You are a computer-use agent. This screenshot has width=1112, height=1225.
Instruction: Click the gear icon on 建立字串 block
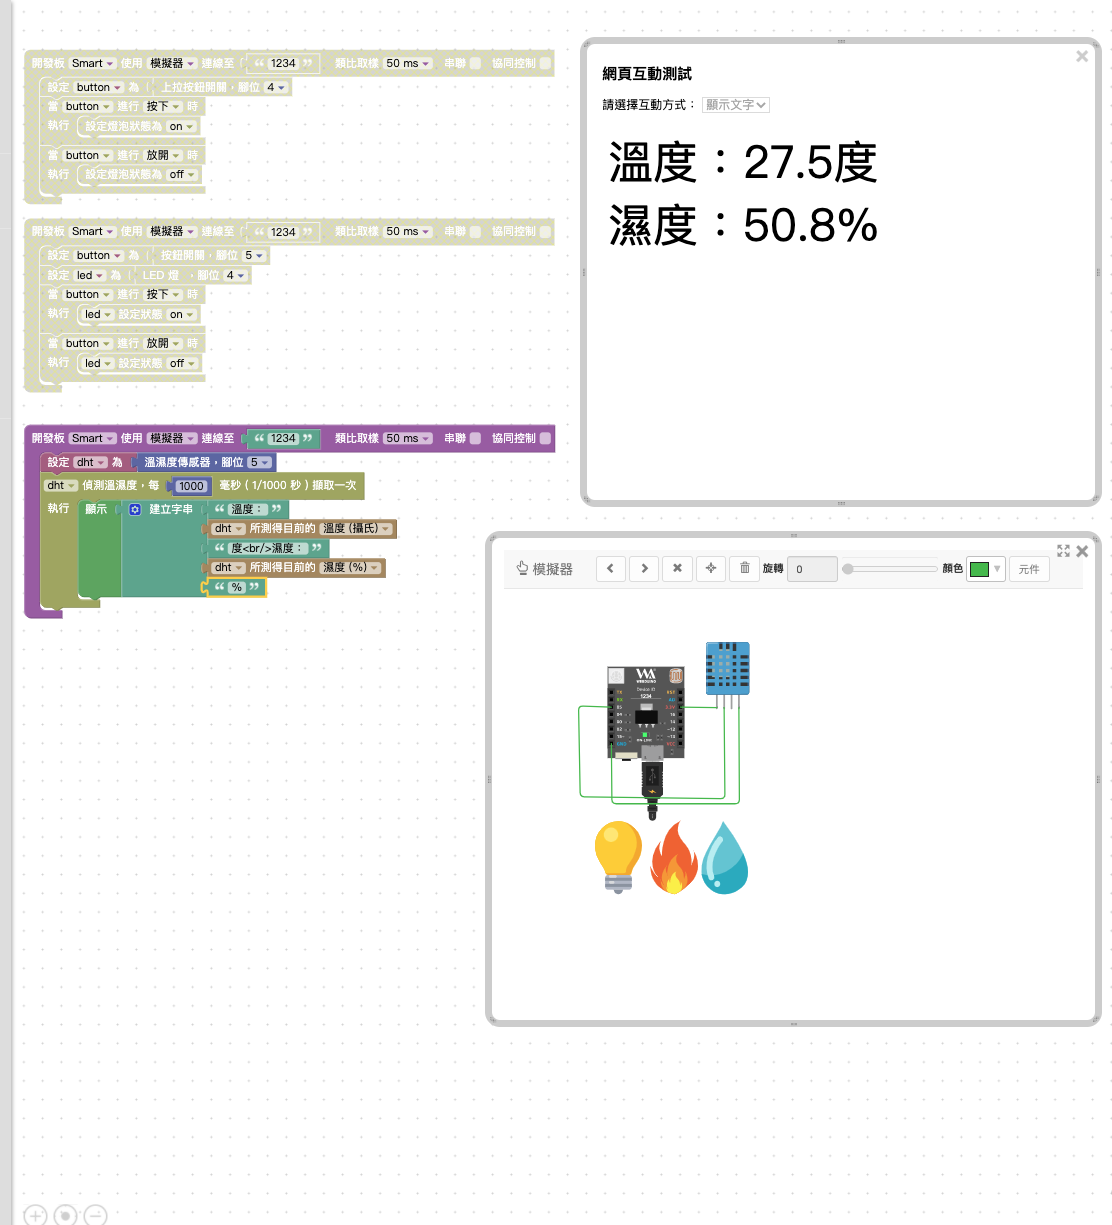point(135,510)
